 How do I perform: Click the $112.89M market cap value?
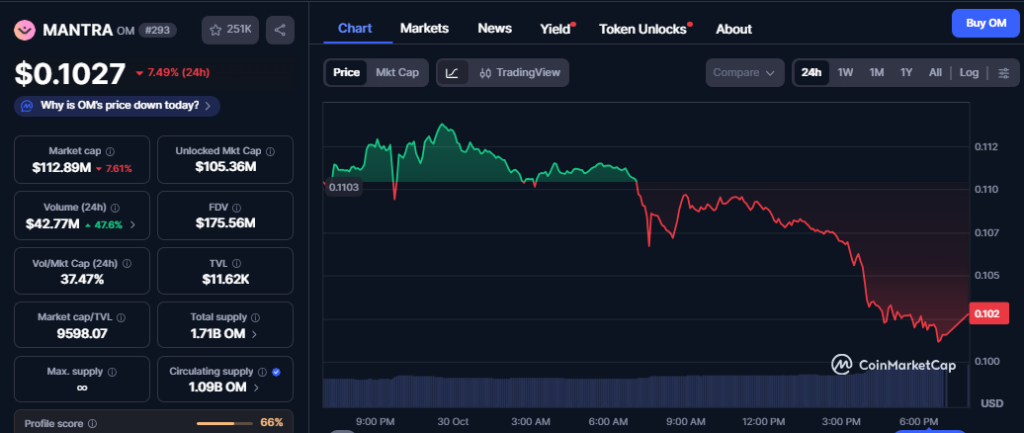point(61,168)
